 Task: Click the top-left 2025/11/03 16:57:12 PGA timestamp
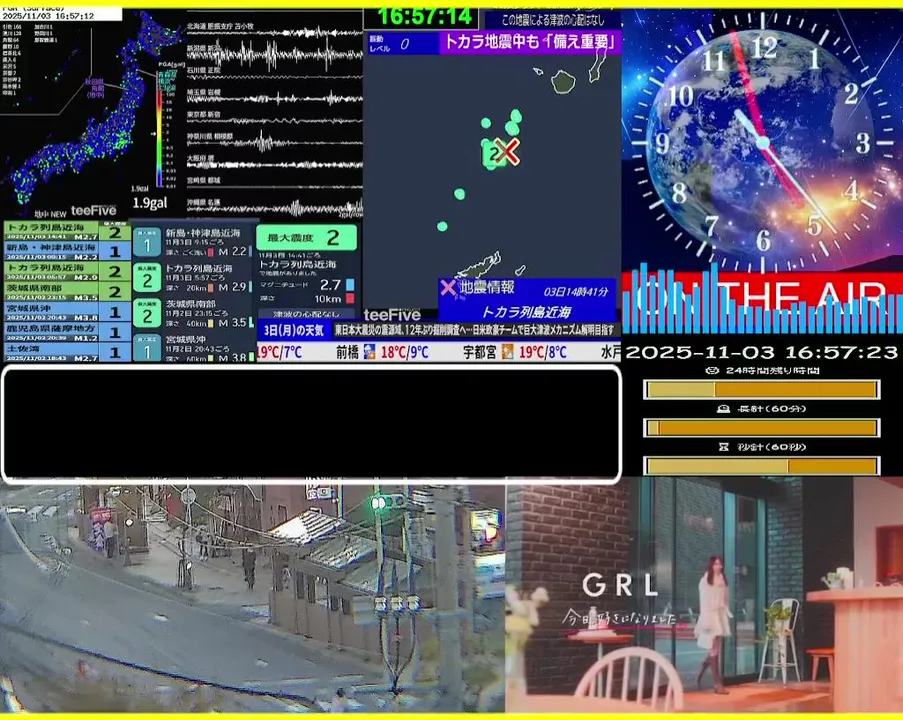coord(48,16)
